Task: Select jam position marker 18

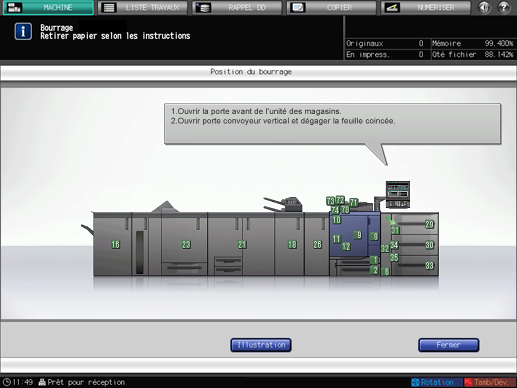Action: coord(292,244)
